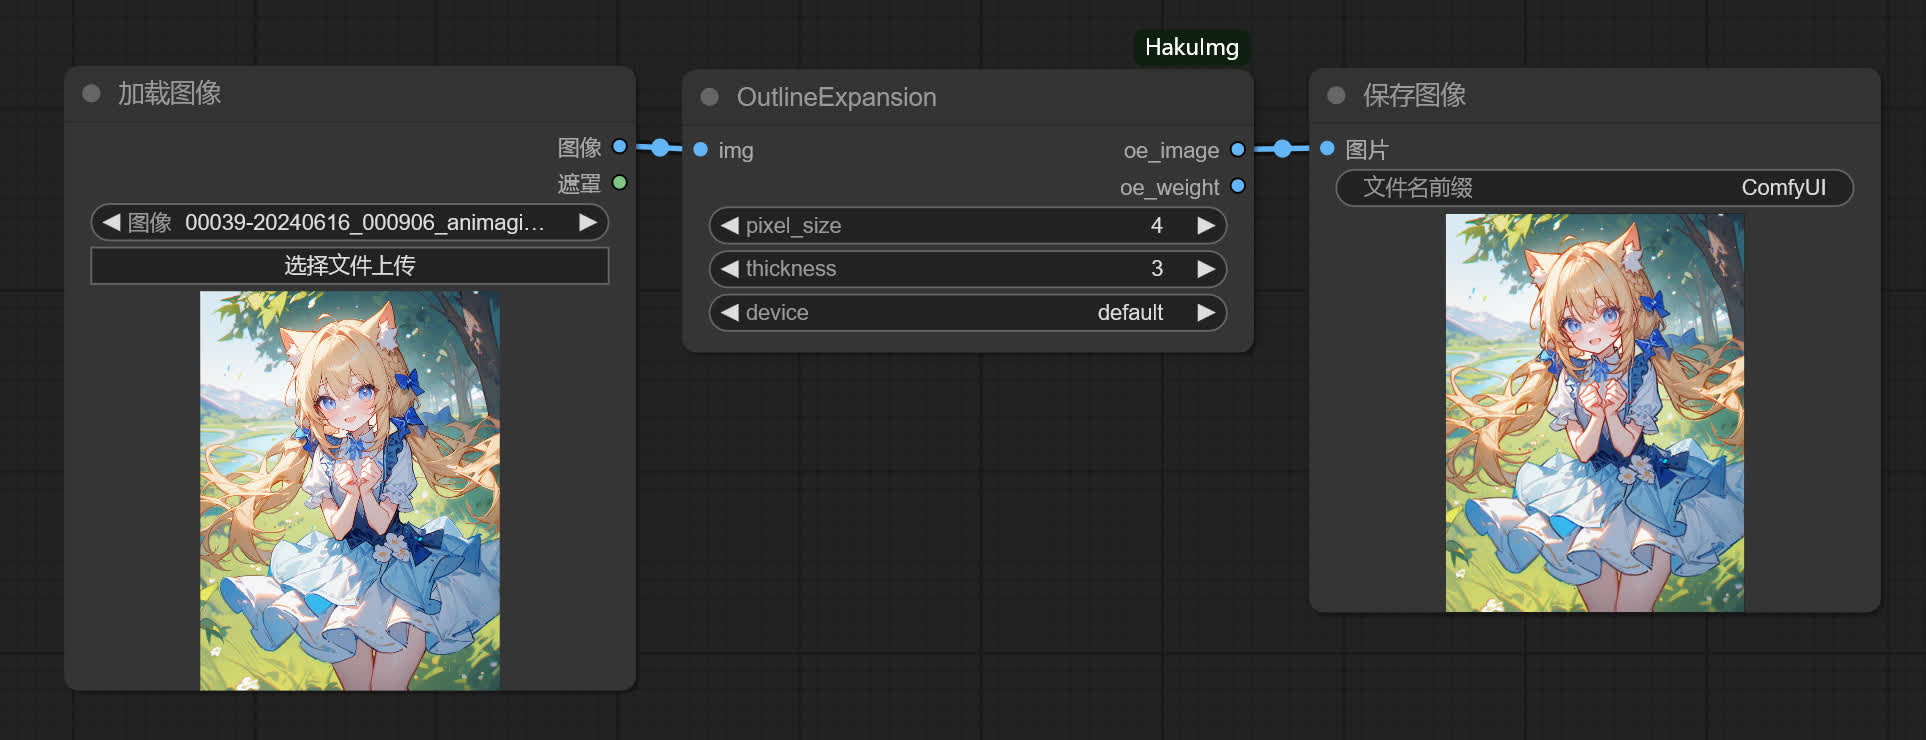Click the img input socket
1926x740 pixels.
(701, 150)
